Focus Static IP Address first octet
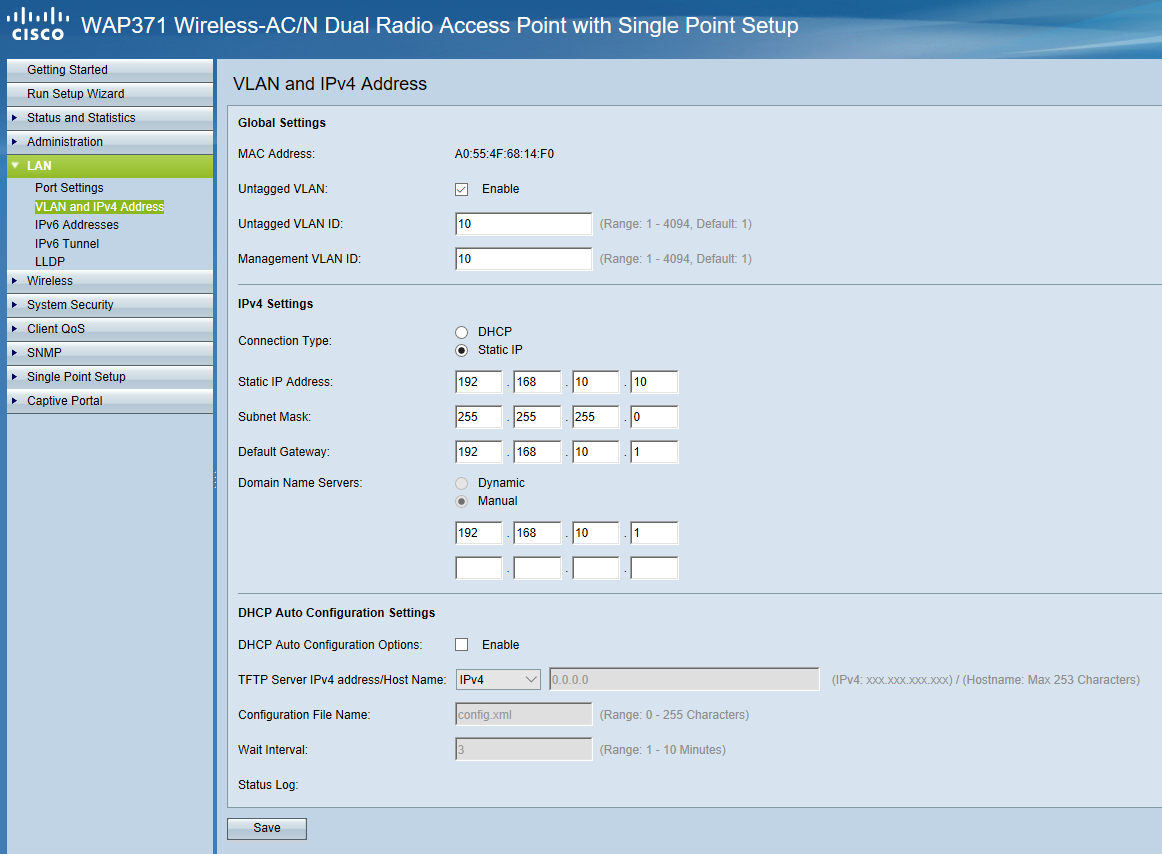Image resolution: width=1162 pixels, height=854 pixels. pos(479,382)
